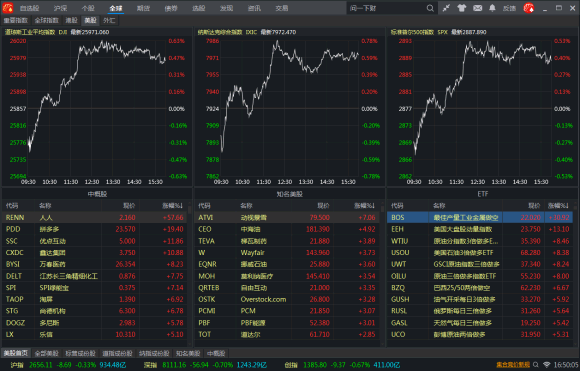Click into the 问一下财 search field
This screenshot has width=580, height=371.
[387, 8]
